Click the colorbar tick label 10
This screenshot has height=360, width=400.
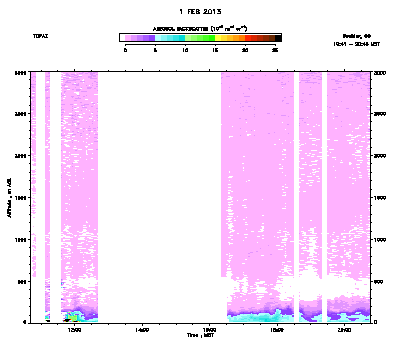click(185, 50)
